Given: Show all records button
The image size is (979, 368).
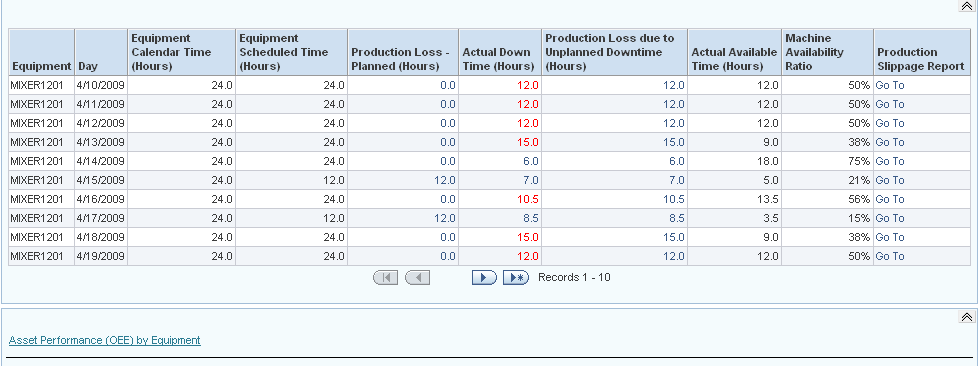Looking at the screenshot, I should (516, 278).
